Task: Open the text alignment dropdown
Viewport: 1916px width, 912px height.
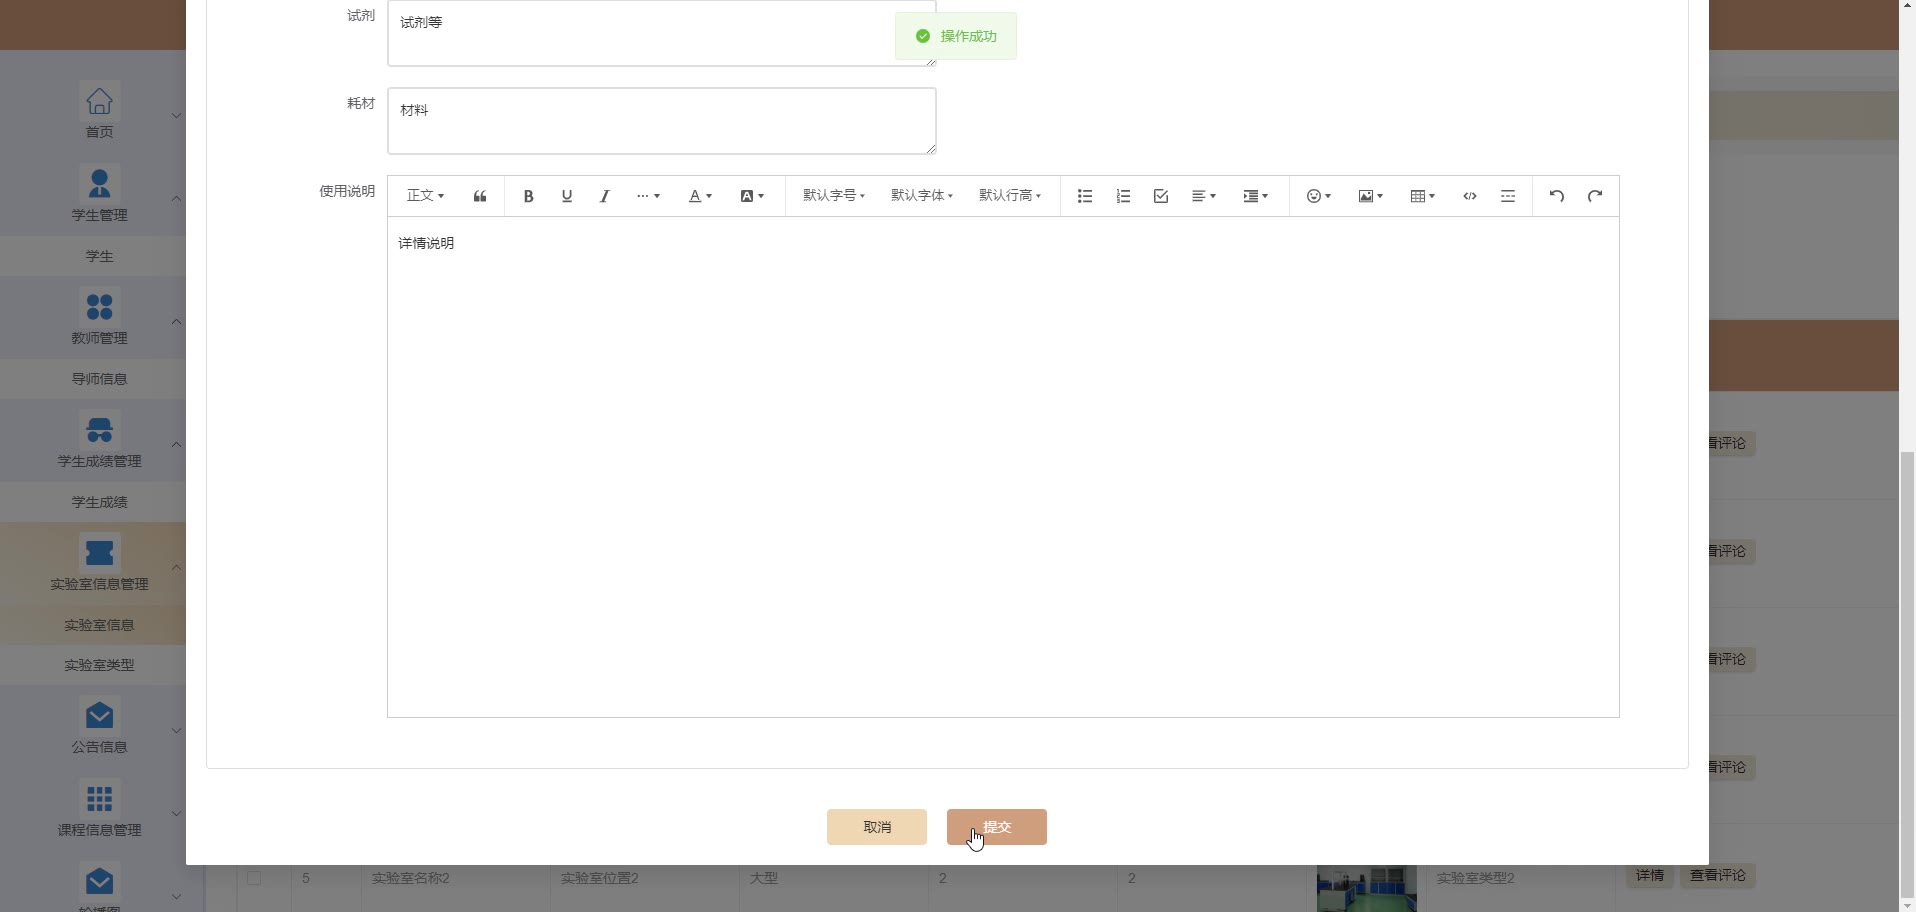Action: tap(1204, 196)
